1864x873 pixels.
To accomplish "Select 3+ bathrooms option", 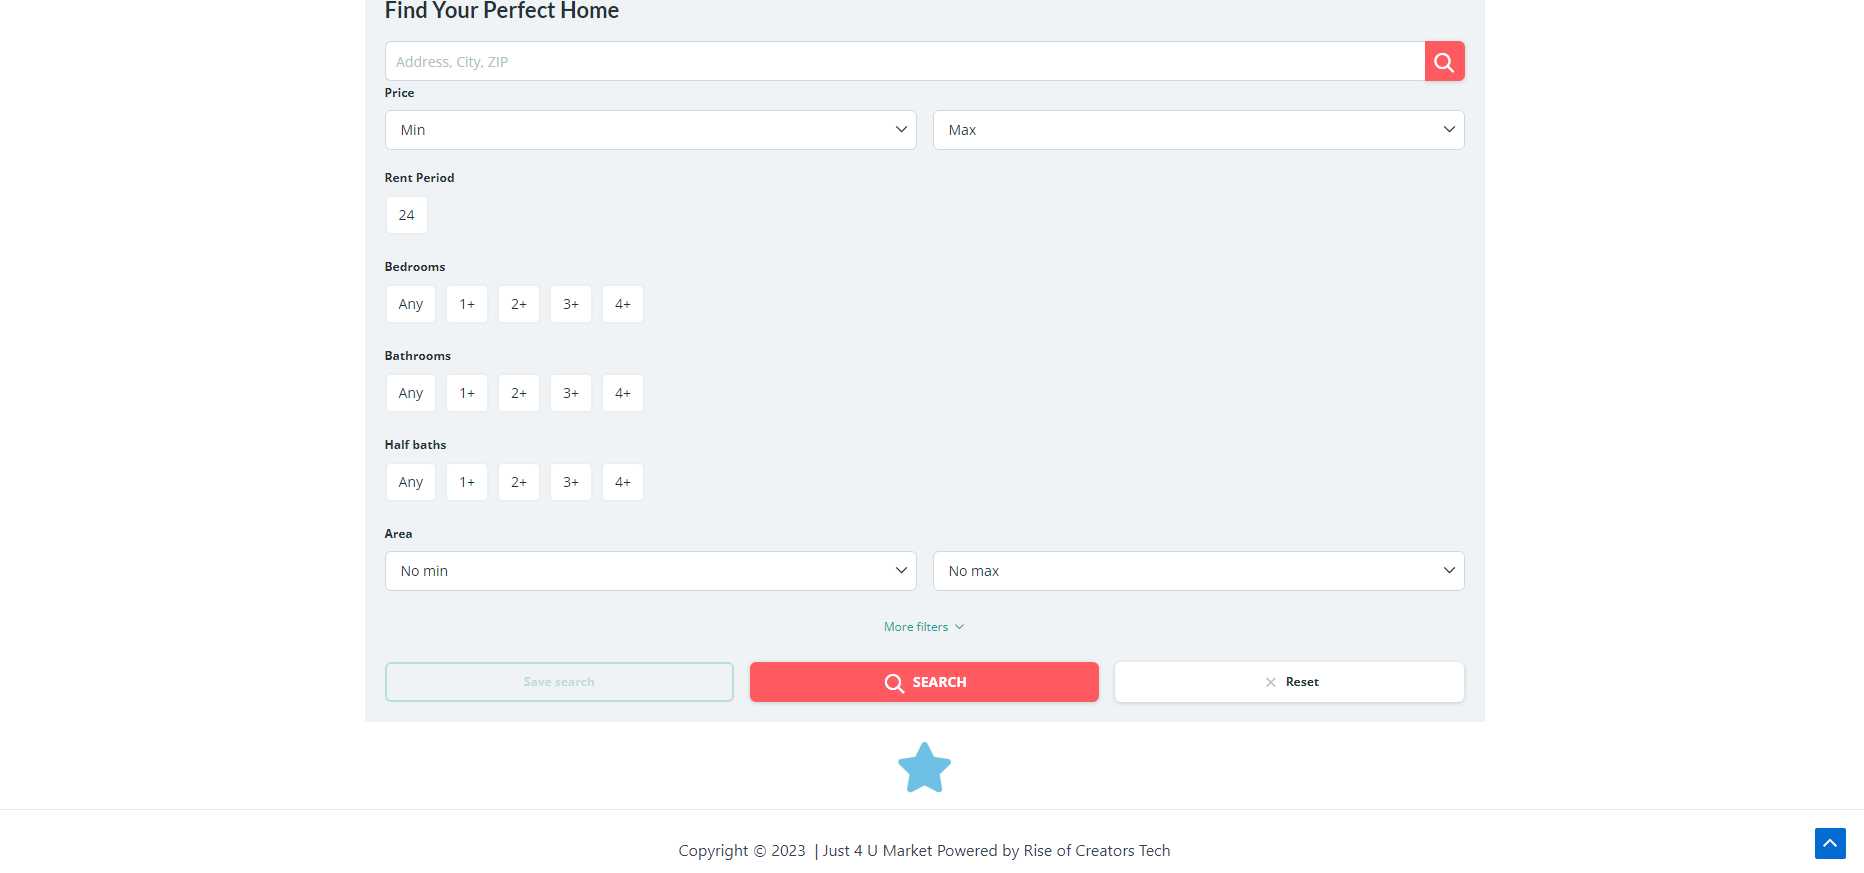I will (x=570, y=393).
